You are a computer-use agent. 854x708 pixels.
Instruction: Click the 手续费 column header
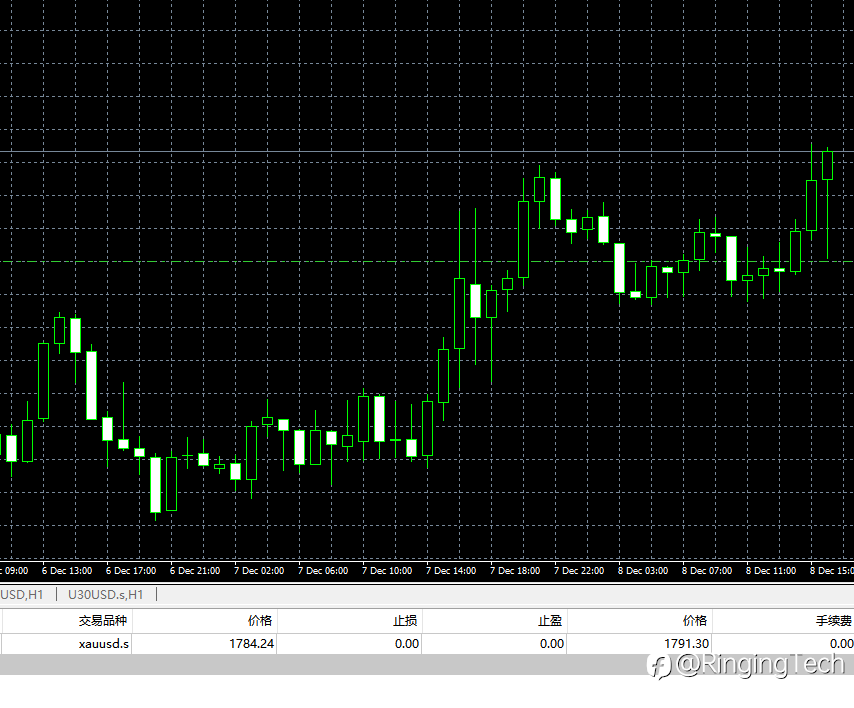pos(834,620)
